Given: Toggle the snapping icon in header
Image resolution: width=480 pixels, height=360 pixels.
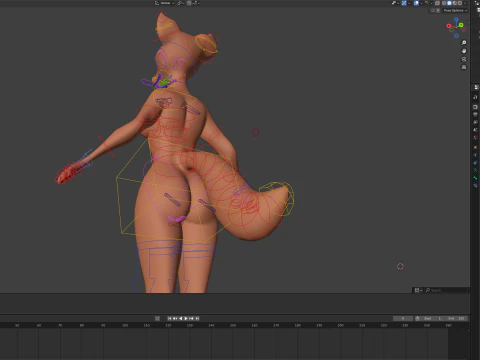Looking at the screenshot, I should (189, 3).
